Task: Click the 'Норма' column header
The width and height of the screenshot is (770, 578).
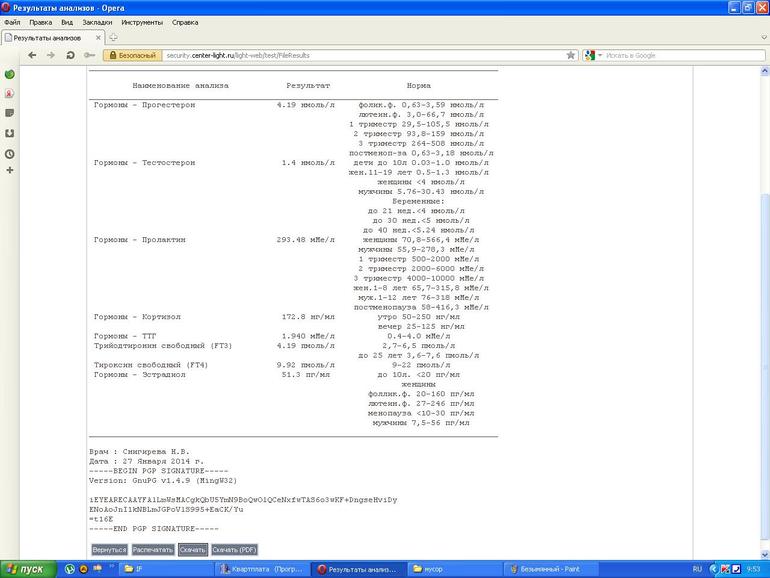Action: tap(418, 85)
